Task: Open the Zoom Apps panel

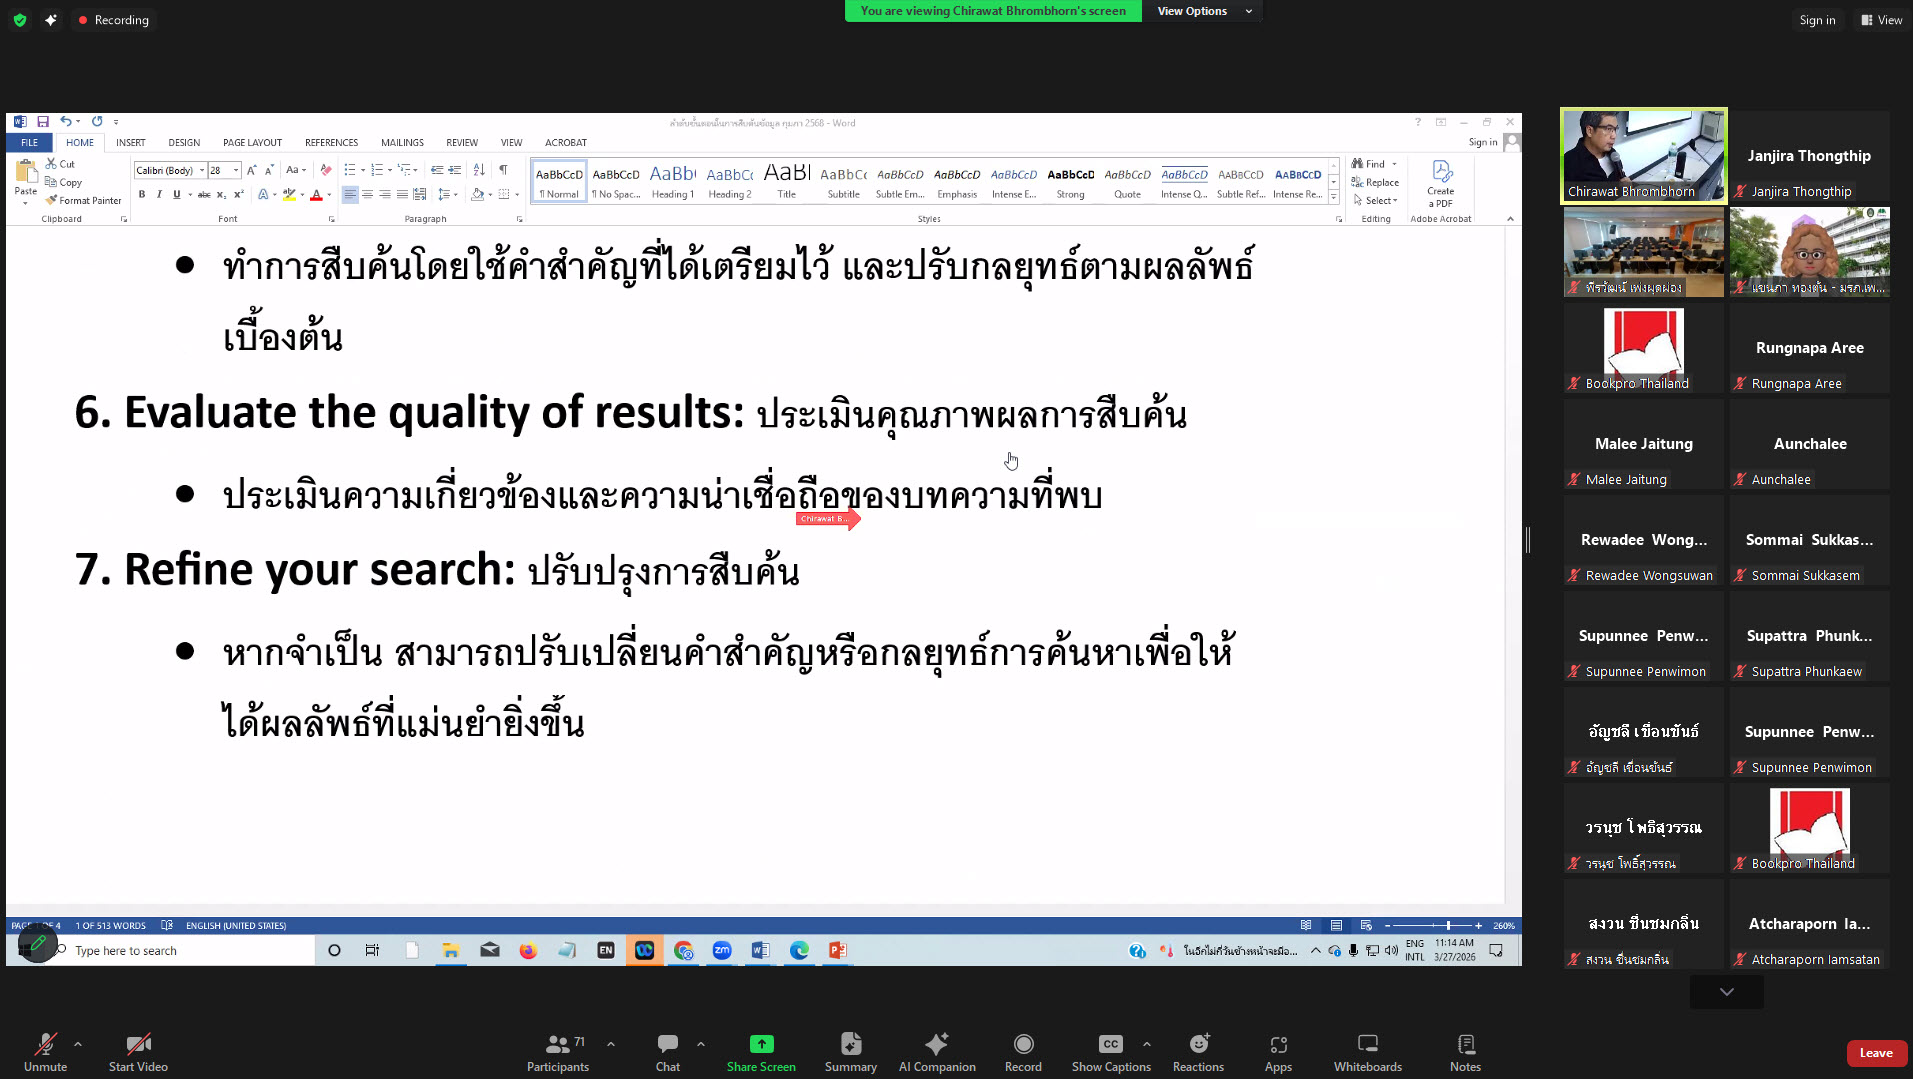Action: tap(1277, 1052)
